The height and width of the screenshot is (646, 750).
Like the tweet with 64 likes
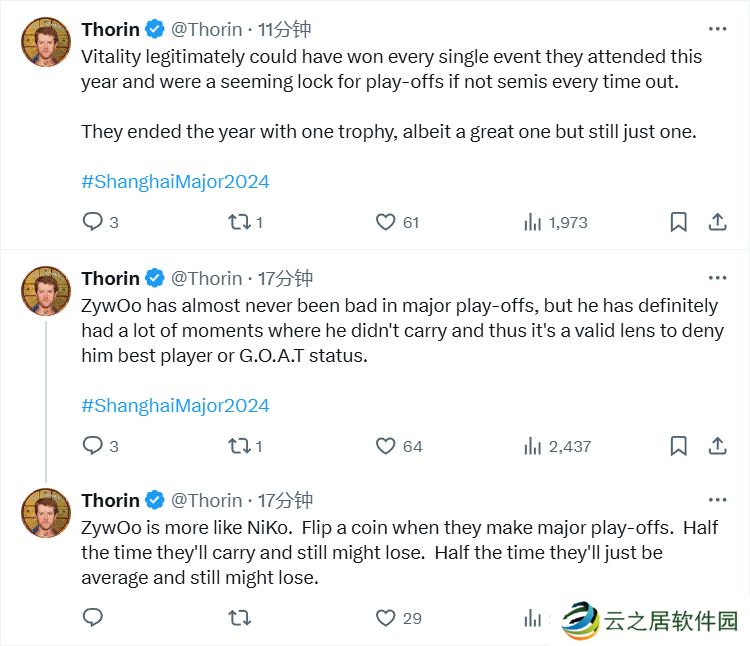(x=386, y=446)
